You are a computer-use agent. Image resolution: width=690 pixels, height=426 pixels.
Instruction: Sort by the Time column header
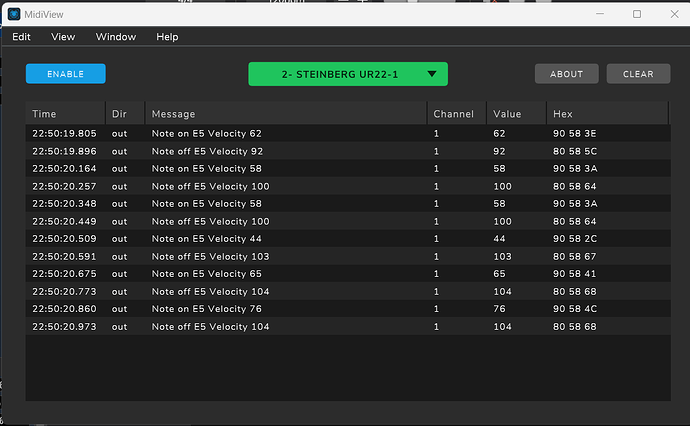tap(45, 114)
